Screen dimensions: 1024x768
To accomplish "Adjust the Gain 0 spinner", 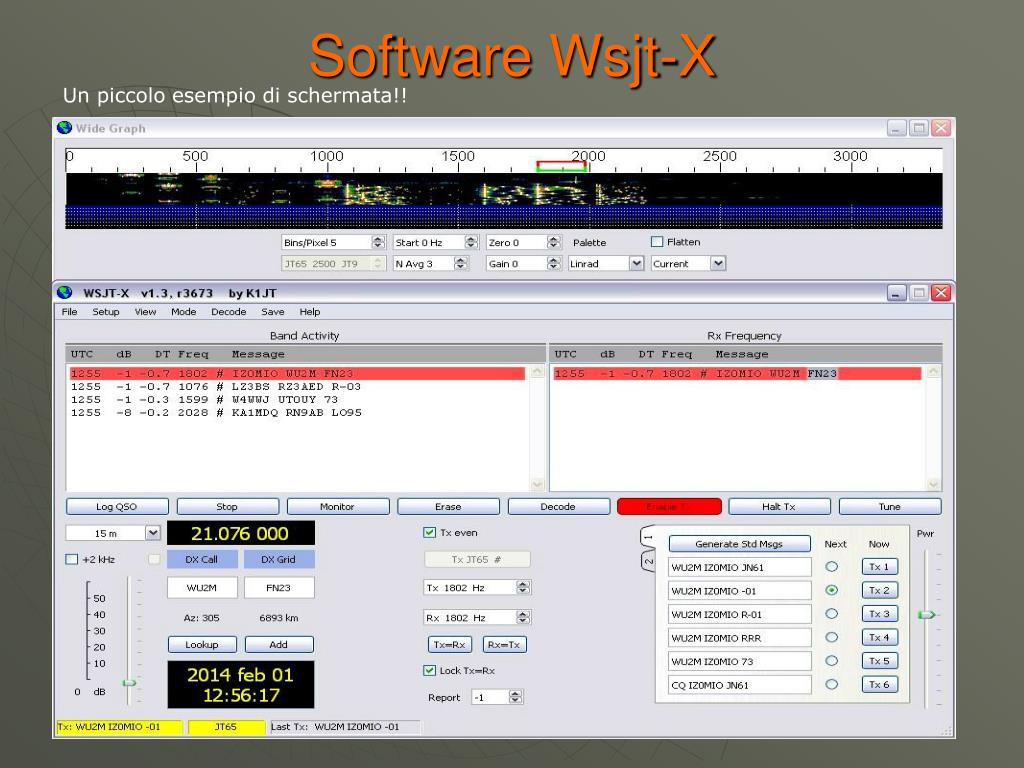I will (554, 263).
